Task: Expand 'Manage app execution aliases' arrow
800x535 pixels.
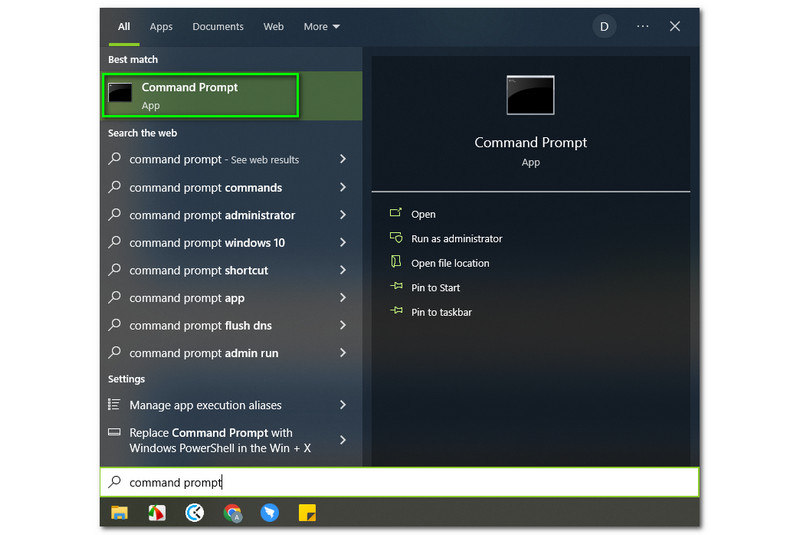Action: pos(343,405)
